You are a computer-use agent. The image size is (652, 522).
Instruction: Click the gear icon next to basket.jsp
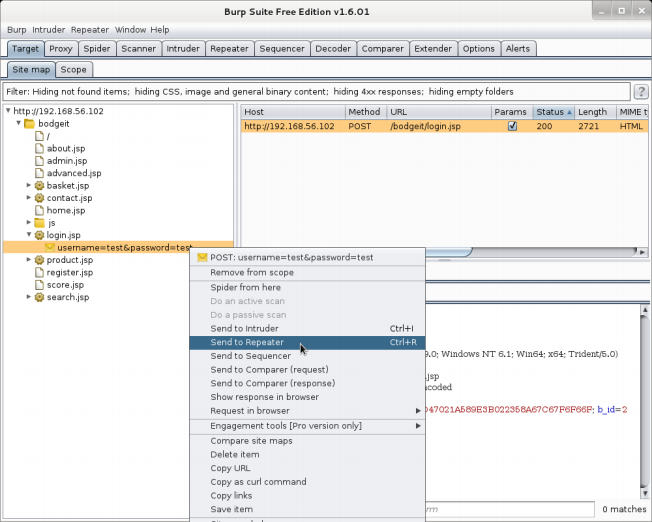(x=40, y=185)
